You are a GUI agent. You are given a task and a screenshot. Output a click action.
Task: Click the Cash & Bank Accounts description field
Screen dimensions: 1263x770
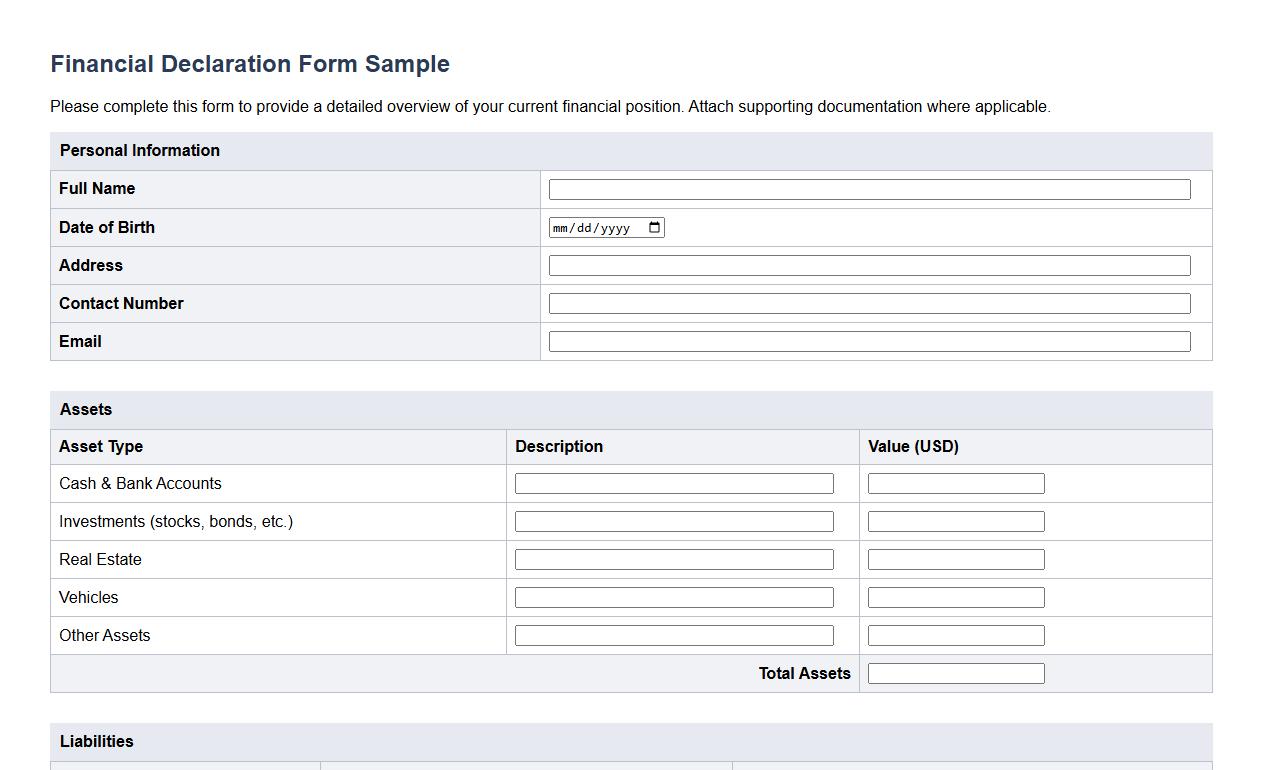pos(673,483)
